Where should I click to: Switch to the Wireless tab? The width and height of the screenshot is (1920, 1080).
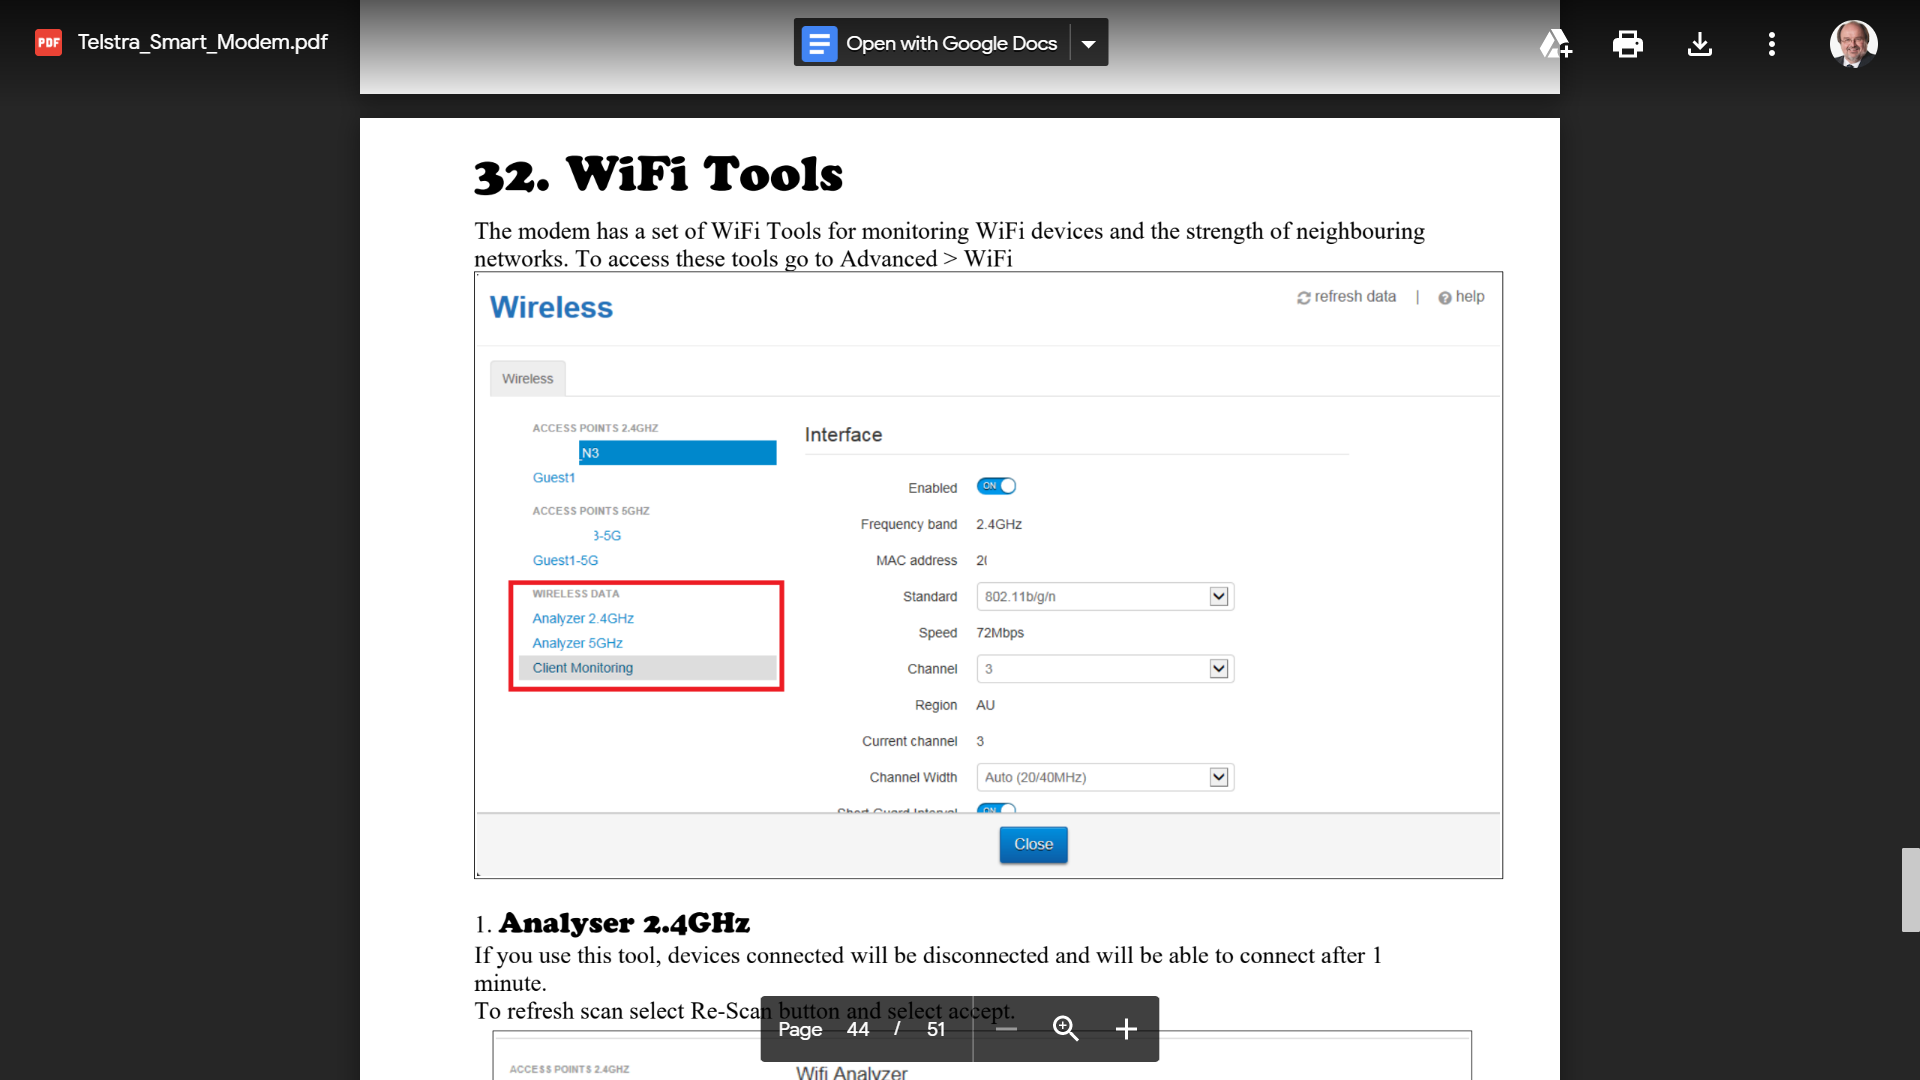point(527,378)
